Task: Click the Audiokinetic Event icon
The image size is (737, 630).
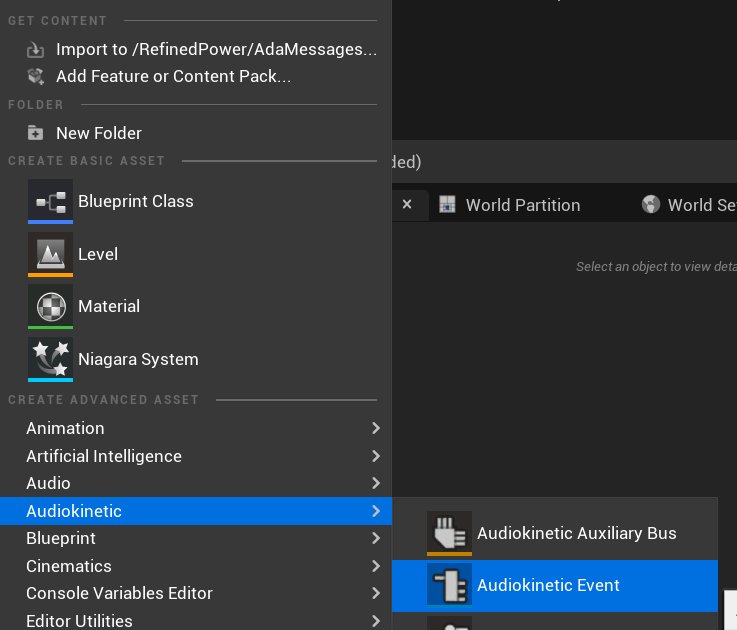Action: click(x=449, y=585)
